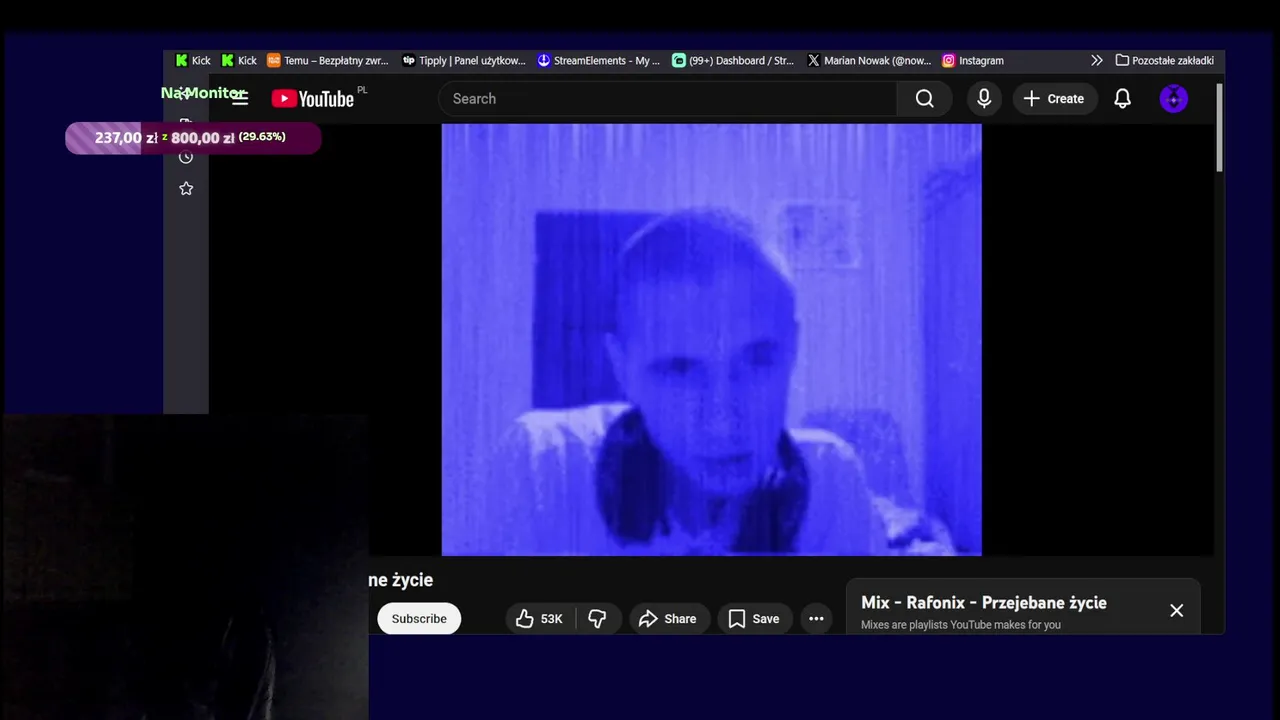Open the notifications bell

click(x=1123, y=98)
